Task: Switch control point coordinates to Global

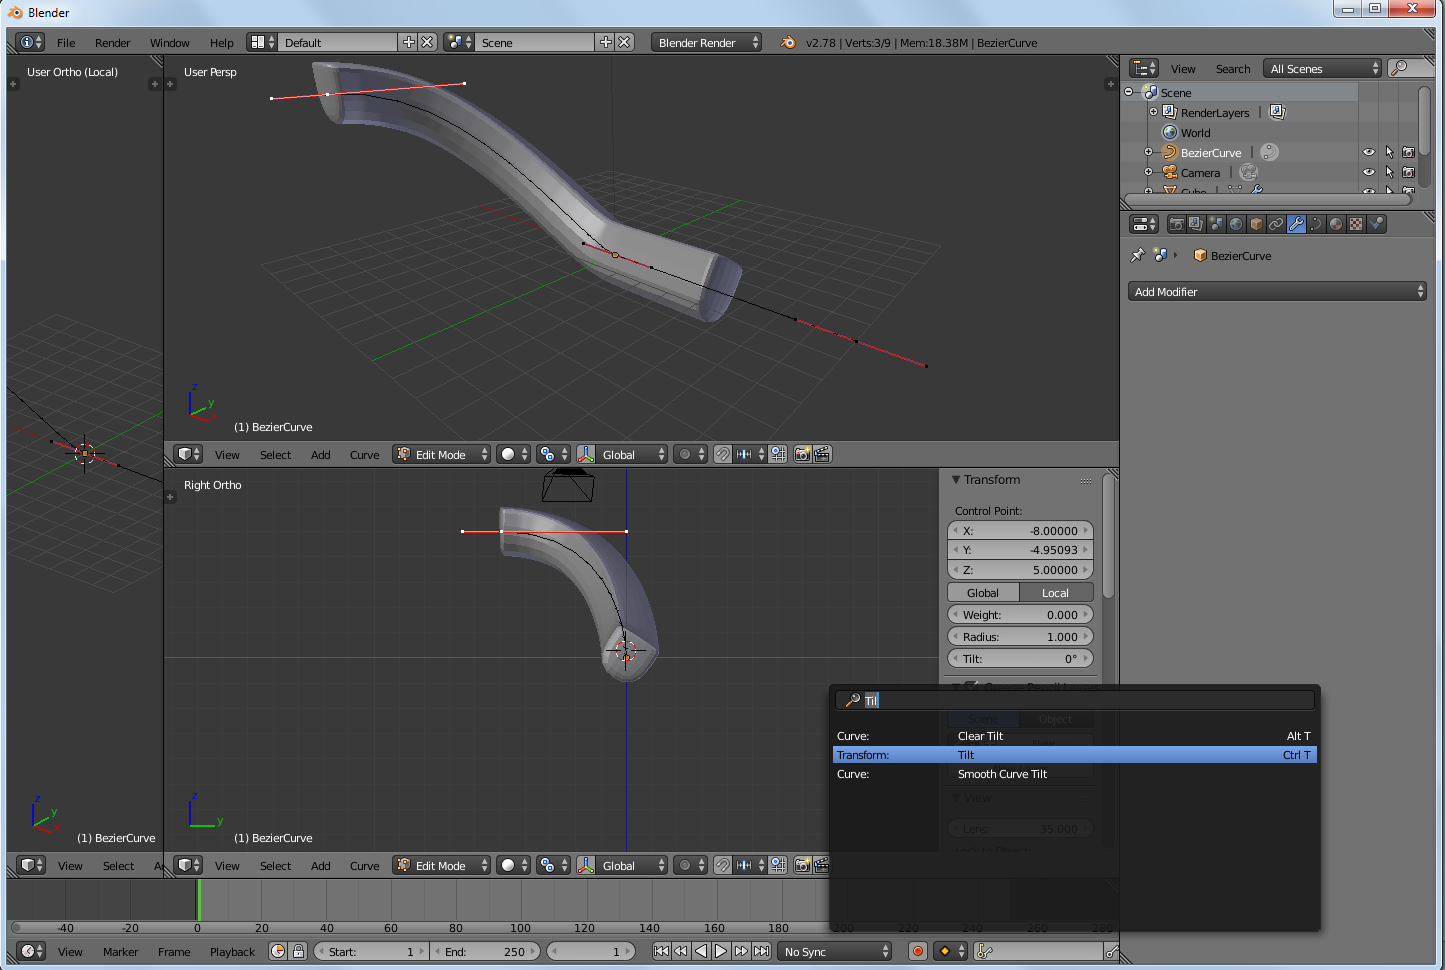Action: tap(983, 593)
